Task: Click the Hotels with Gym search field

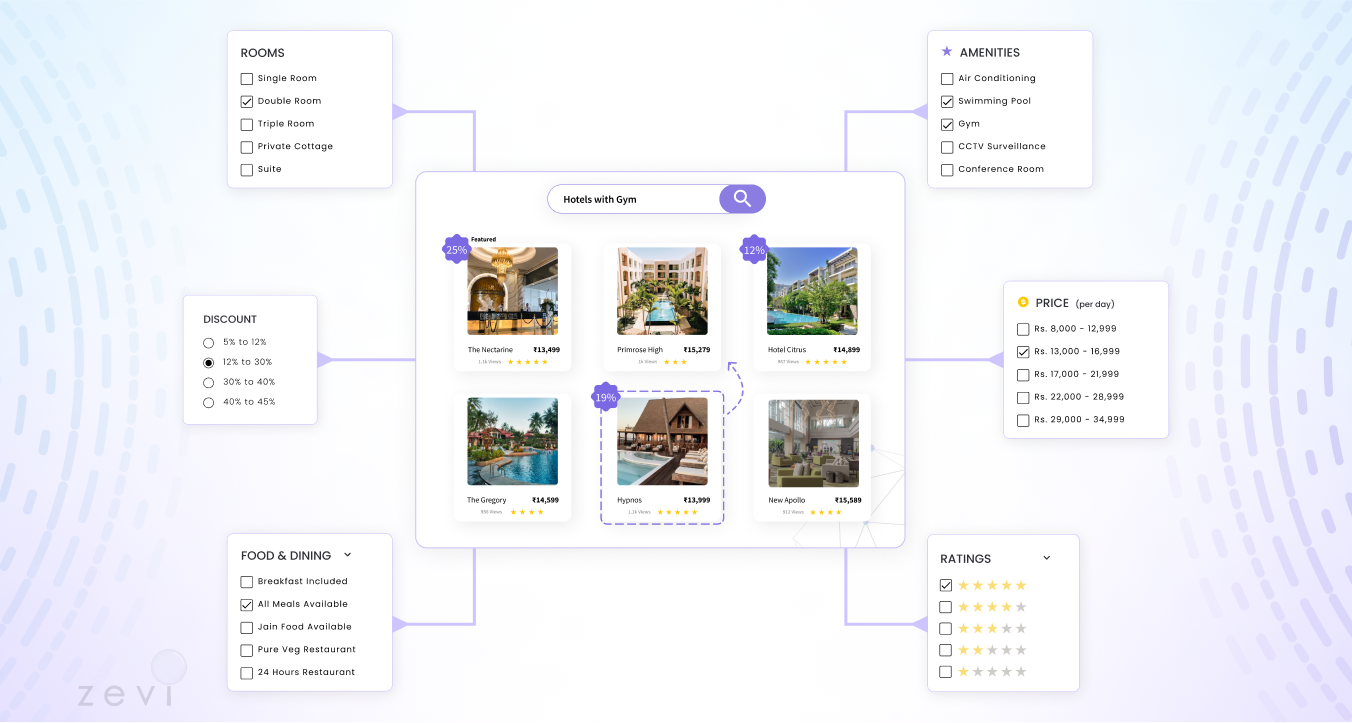Action: 630,198
